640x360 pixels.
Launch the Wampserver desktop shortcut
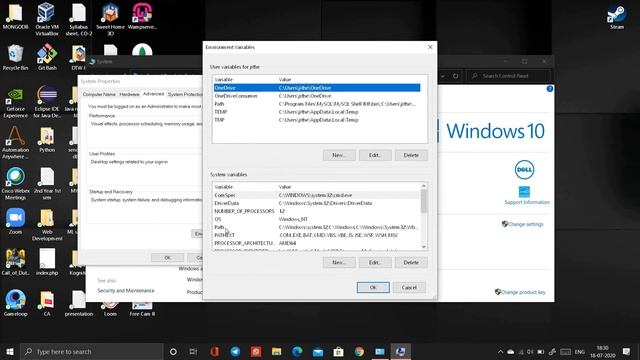[x=142, y=16]
